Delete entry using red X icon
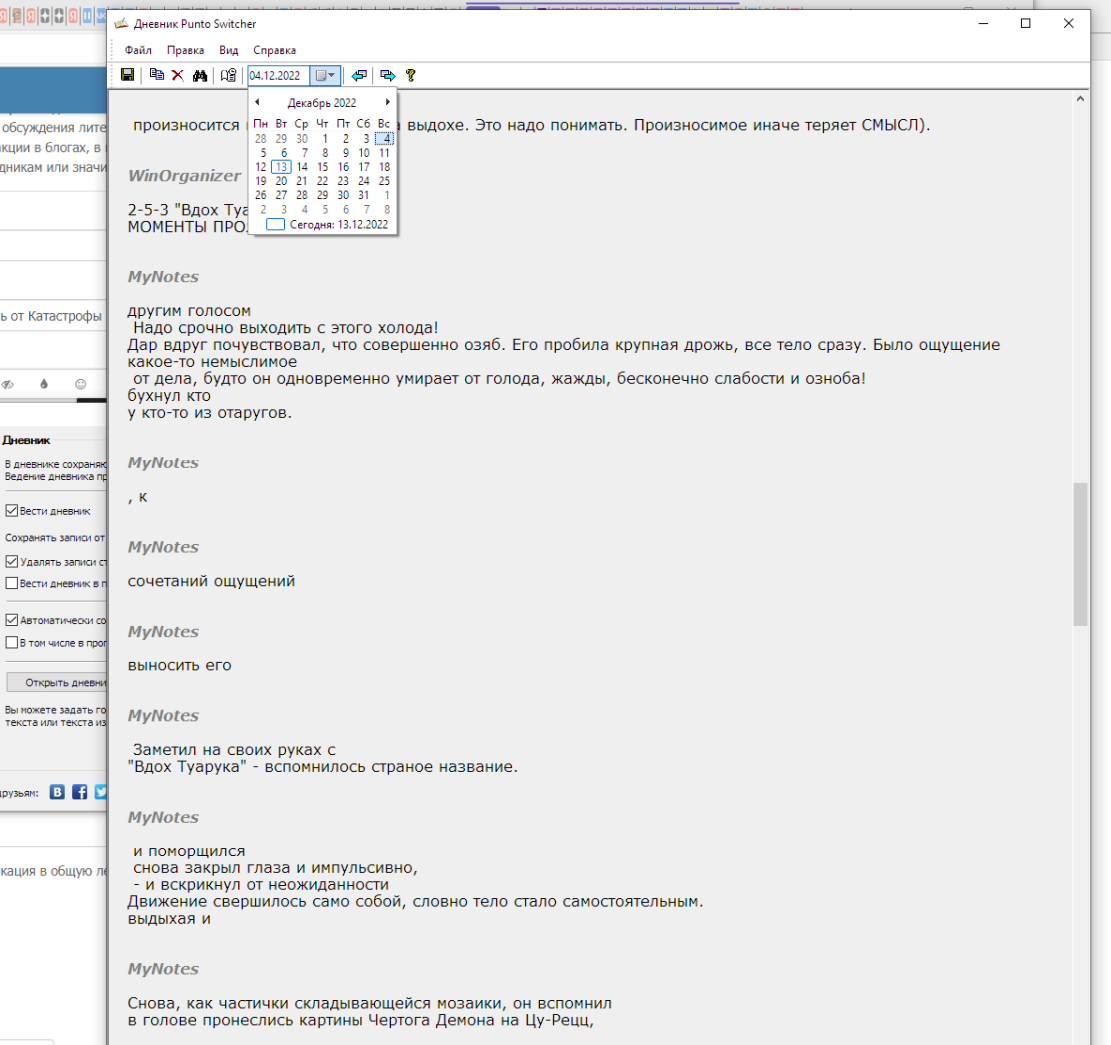Viewport: 1111px width, 1045px height. [x=177, y=75]
